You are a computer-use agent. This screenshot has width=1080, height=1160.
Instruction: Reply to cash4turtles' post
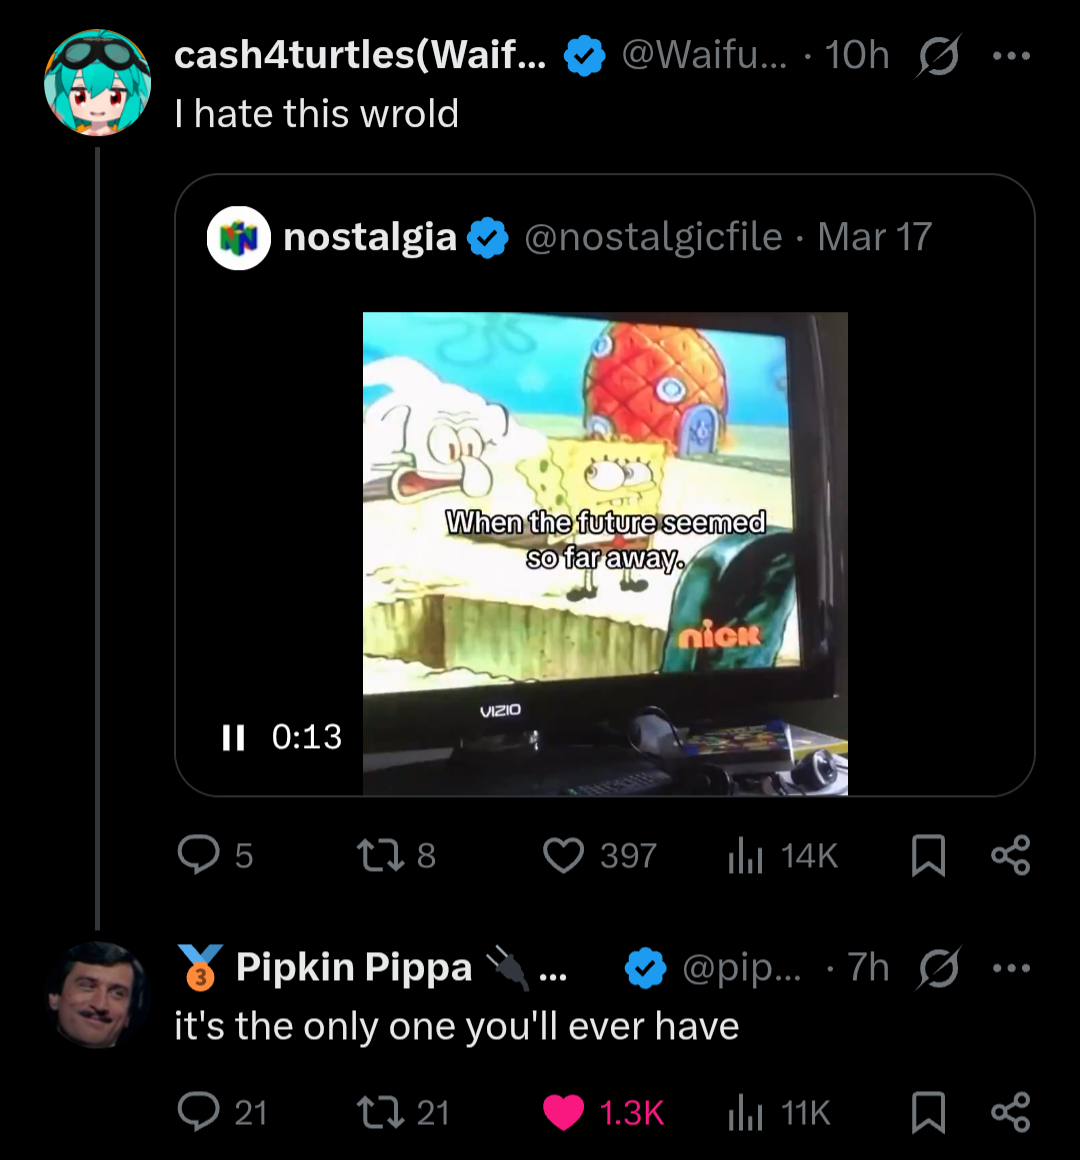198,855
